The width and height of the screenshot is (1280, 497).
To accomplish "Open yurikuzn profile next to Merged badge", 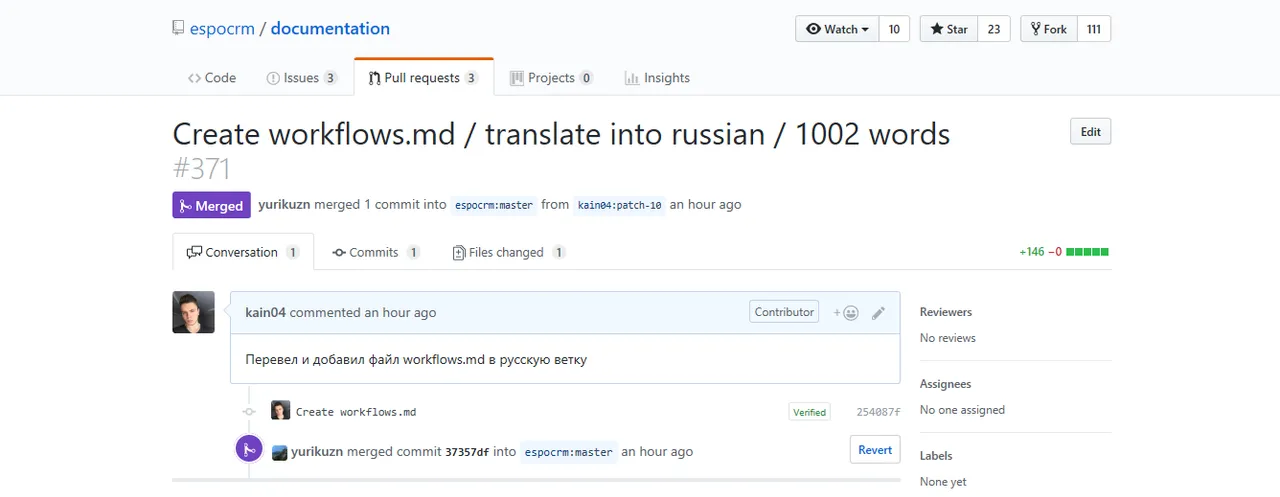I will point(284,204).
